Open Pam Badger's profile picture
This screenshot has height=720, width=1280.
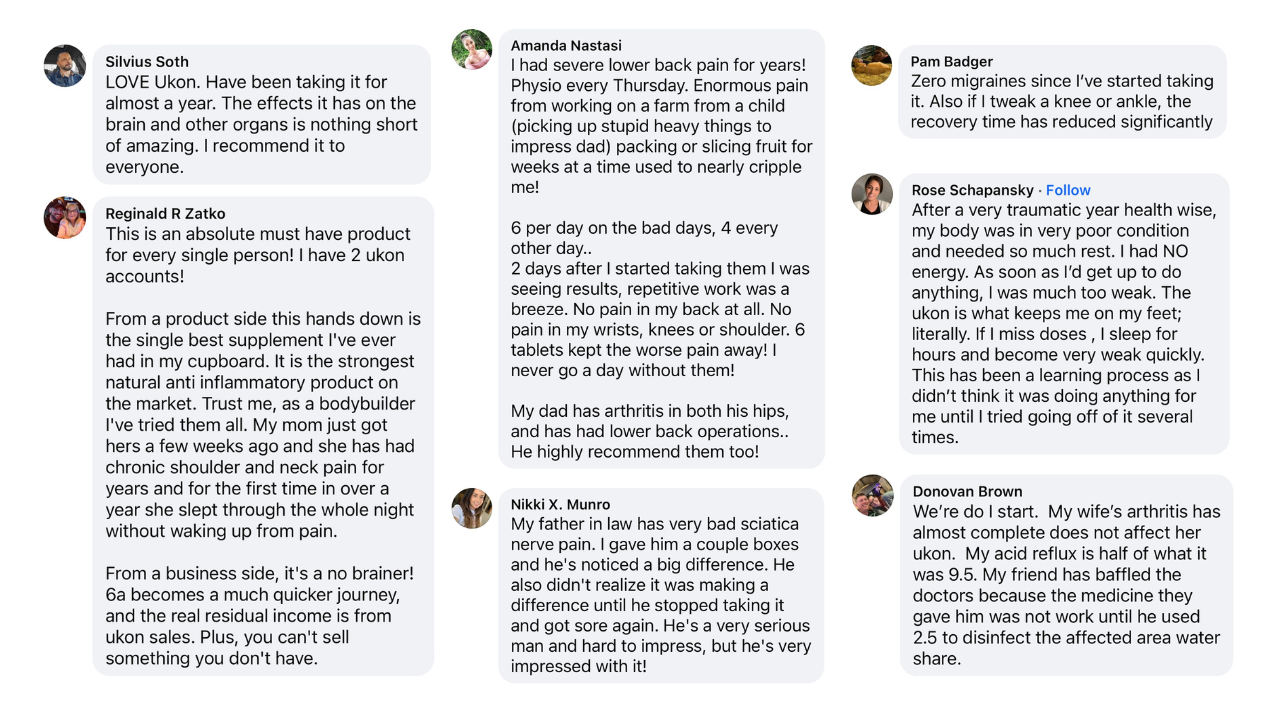[x=872, y=66]
